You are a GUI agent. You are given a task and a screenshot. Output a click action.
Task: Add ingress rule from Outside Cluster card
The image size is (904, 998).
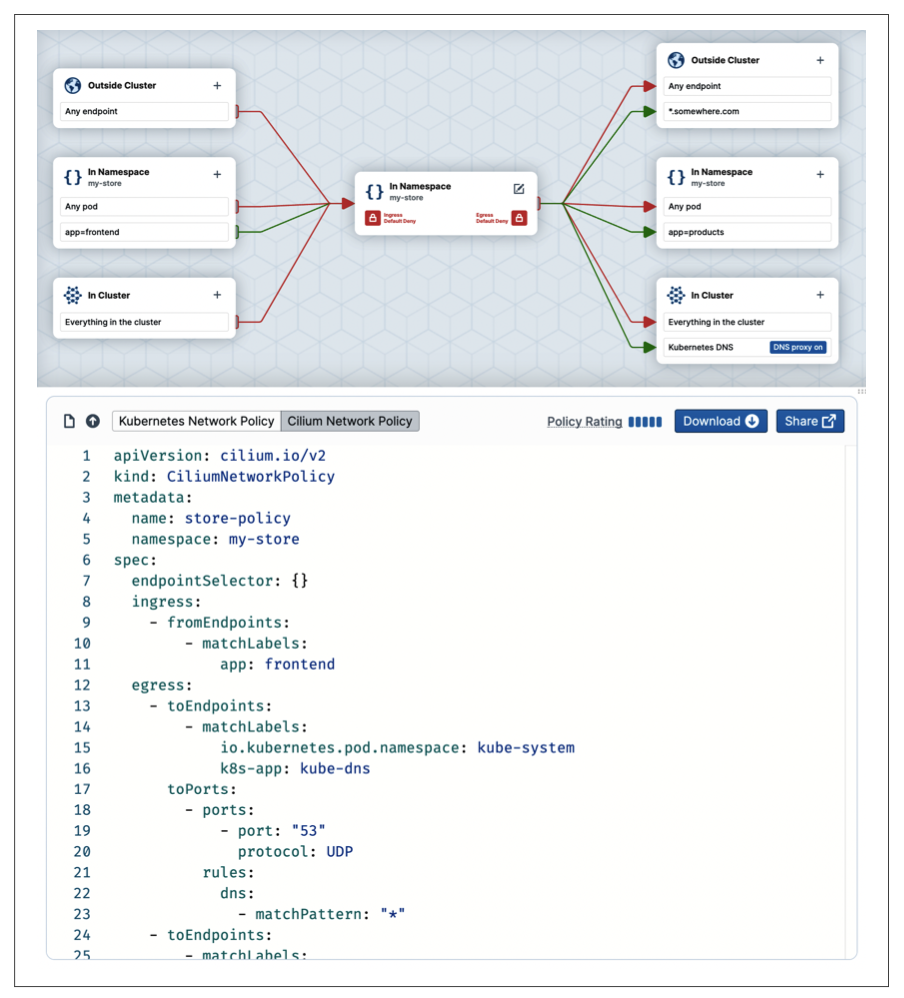pos(217,85)
